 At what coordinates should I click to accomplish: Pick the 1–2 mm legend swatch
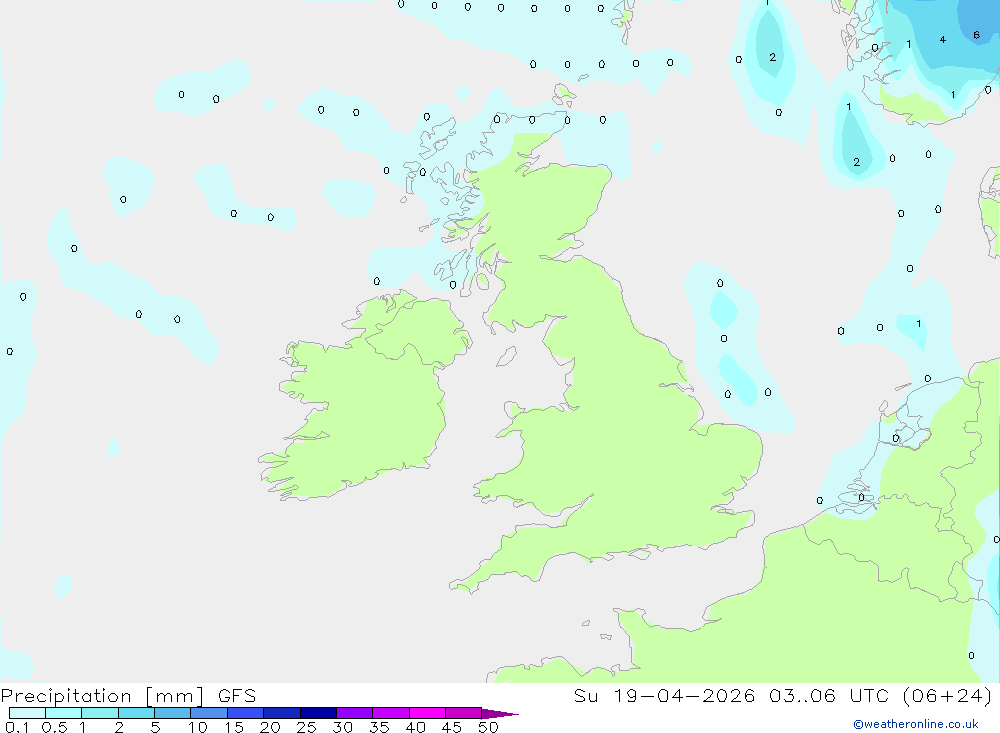point(100,713)
